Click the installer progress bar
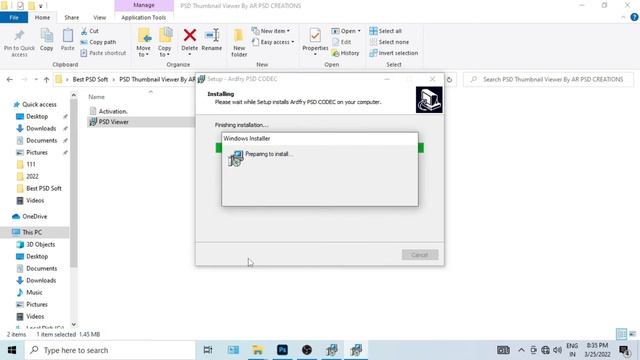 point(320,148)
